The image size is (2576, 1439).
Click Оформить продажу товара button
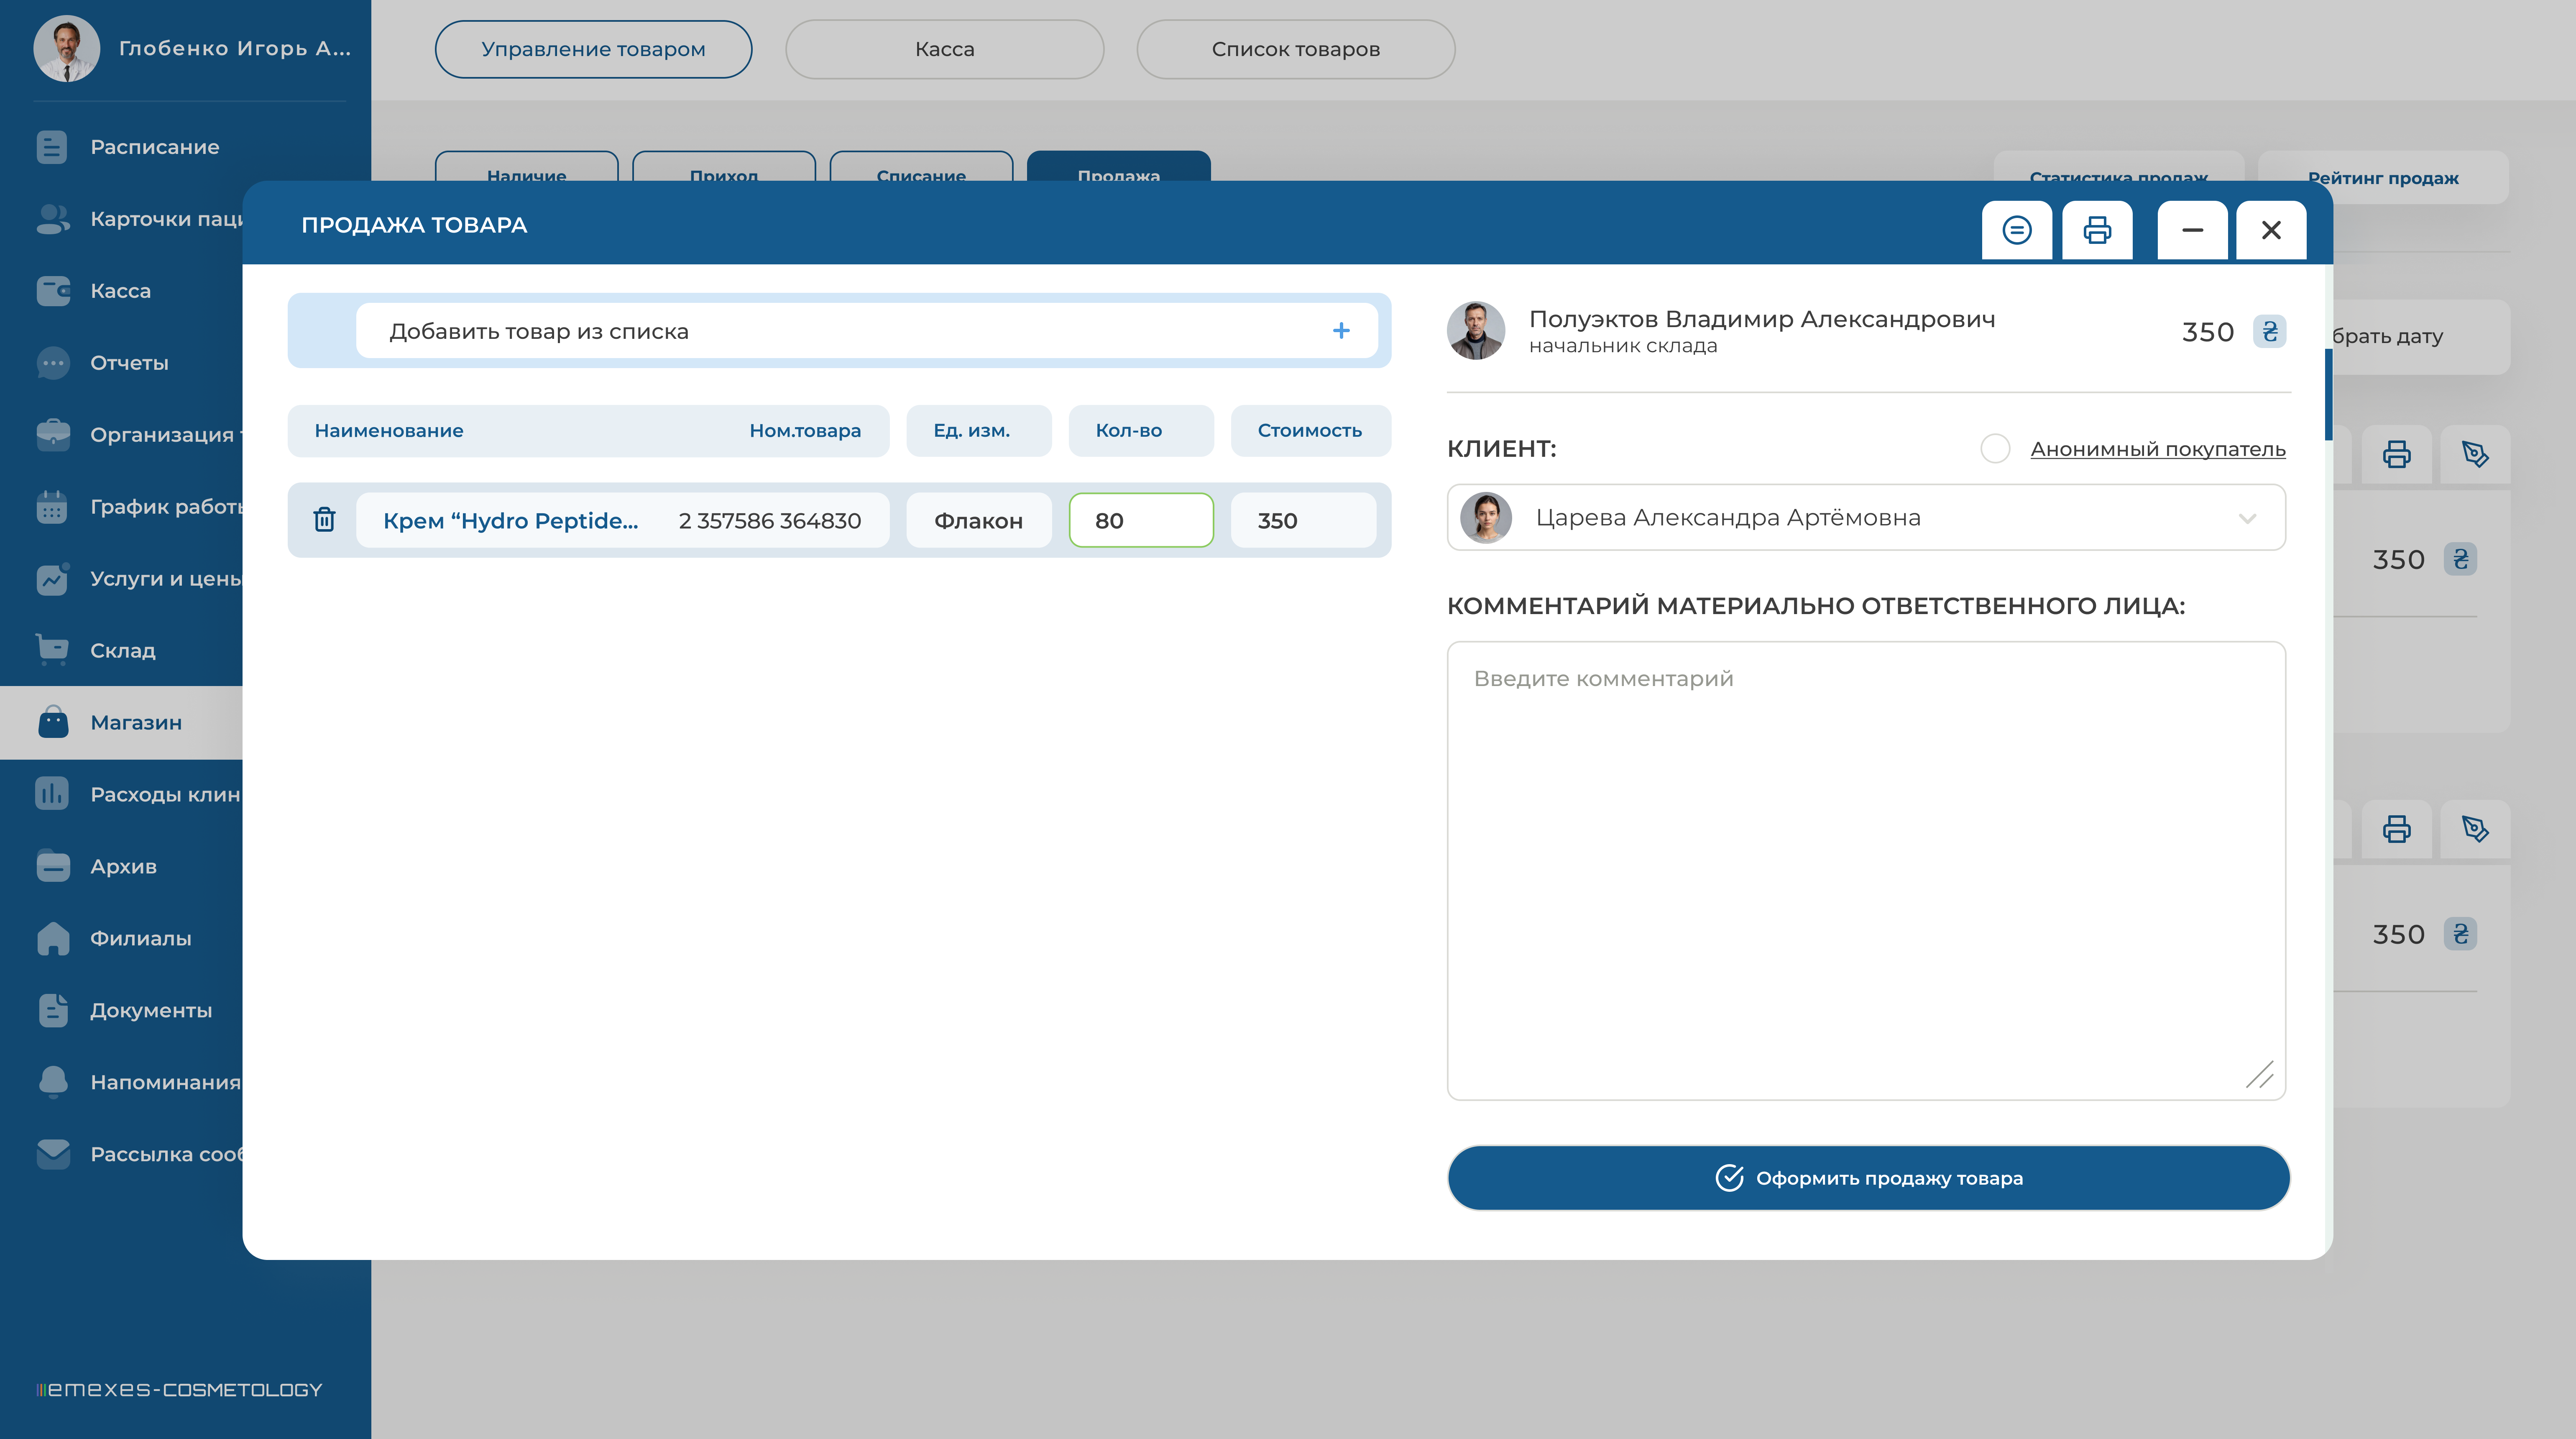click(1868, 1178)
